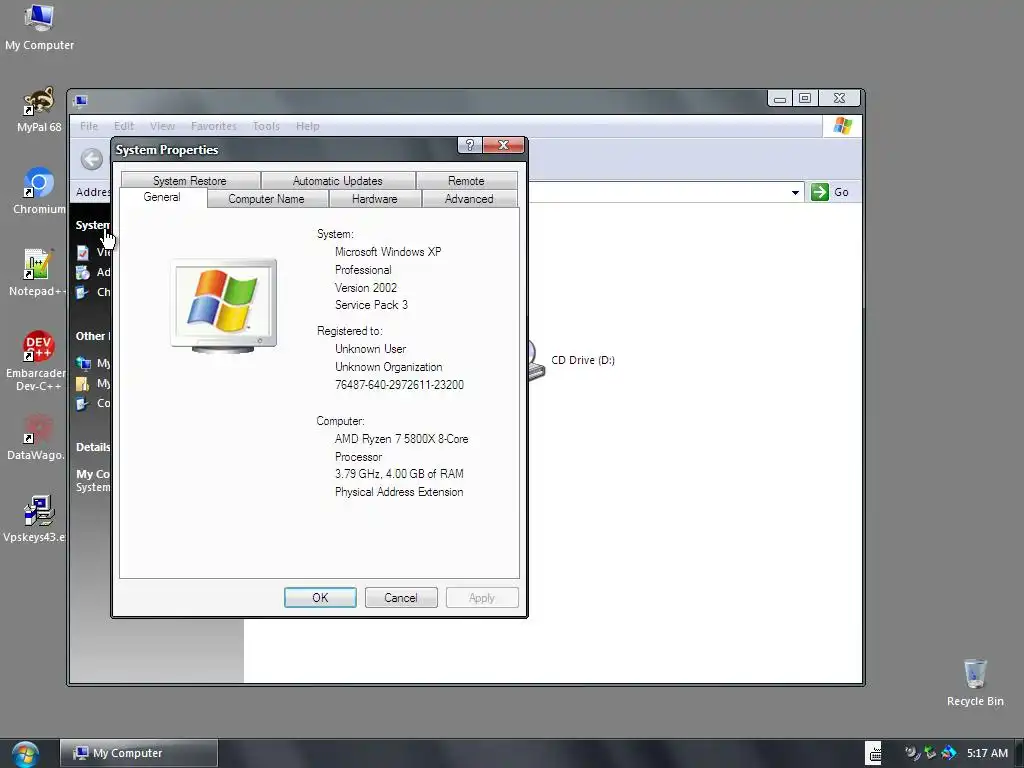Open the Remote tab
This screenshot has height=768, width=1024.
click(466, 181)
